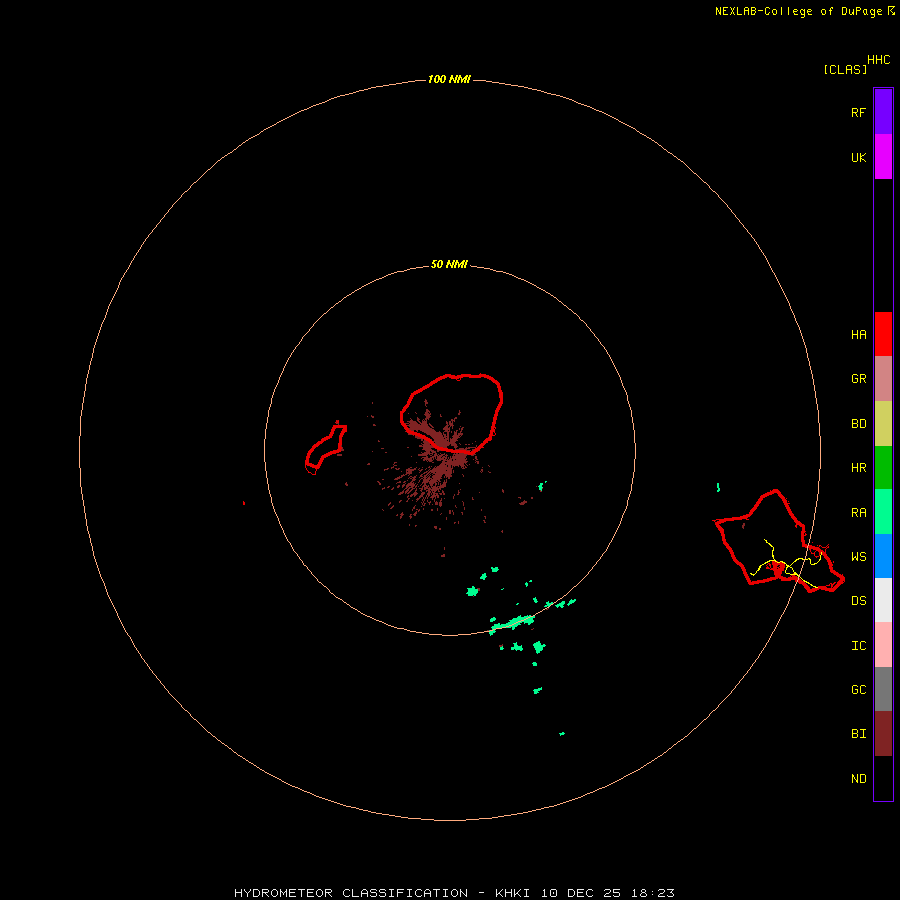
Task: Click the DS white legend swatch
Action: pyautogui.click(x=883, y=600)
